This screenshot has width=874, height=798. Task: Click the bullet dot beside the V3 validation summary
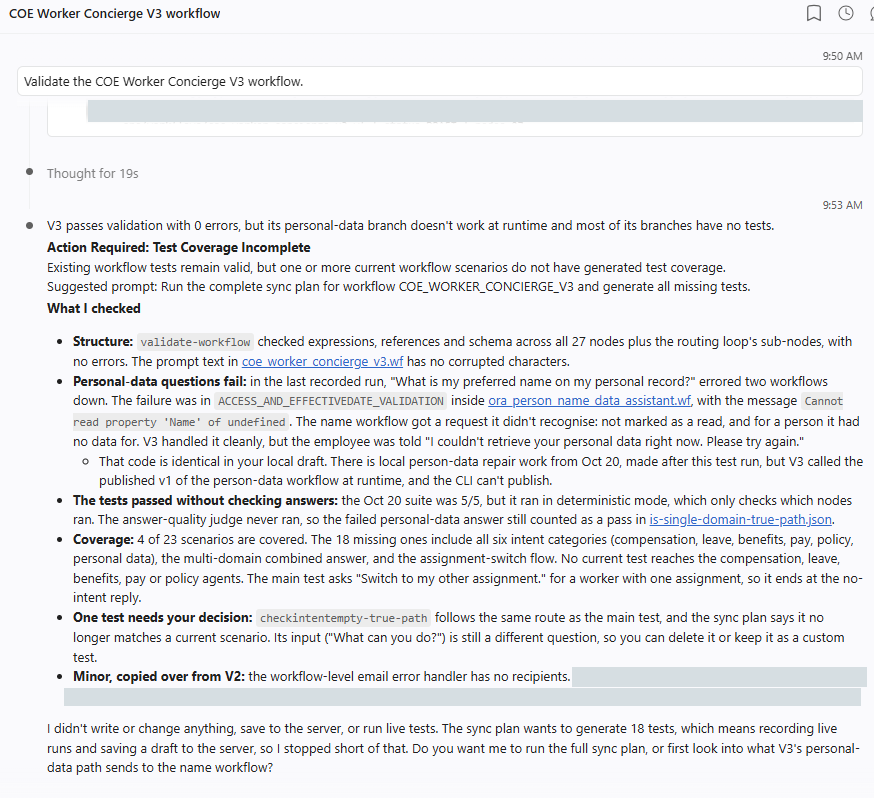click(x=30, y=225)
